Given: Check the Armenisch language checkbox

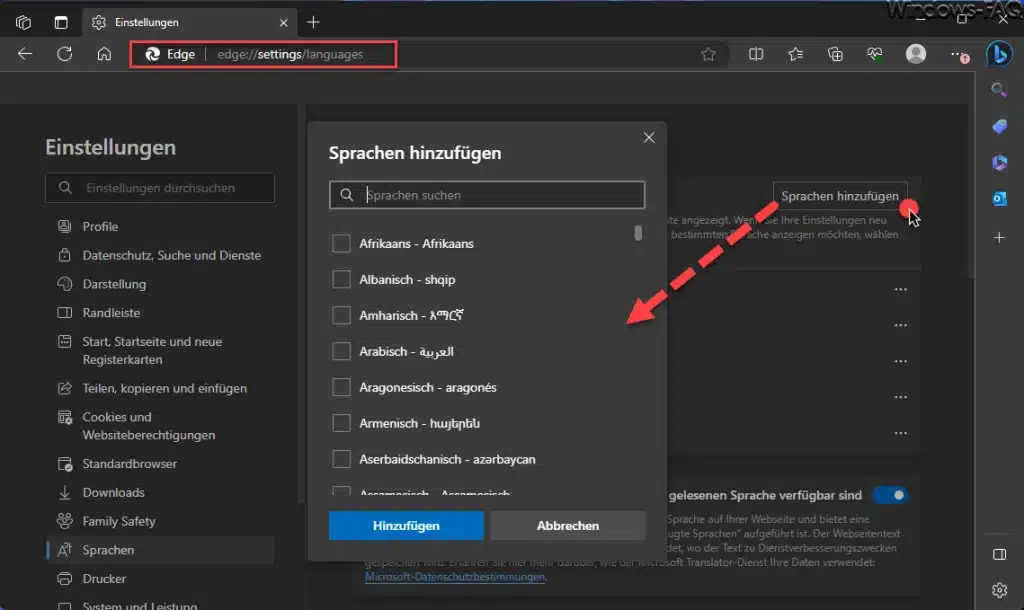Looking at the screenshot, I should tap(342, 423).
